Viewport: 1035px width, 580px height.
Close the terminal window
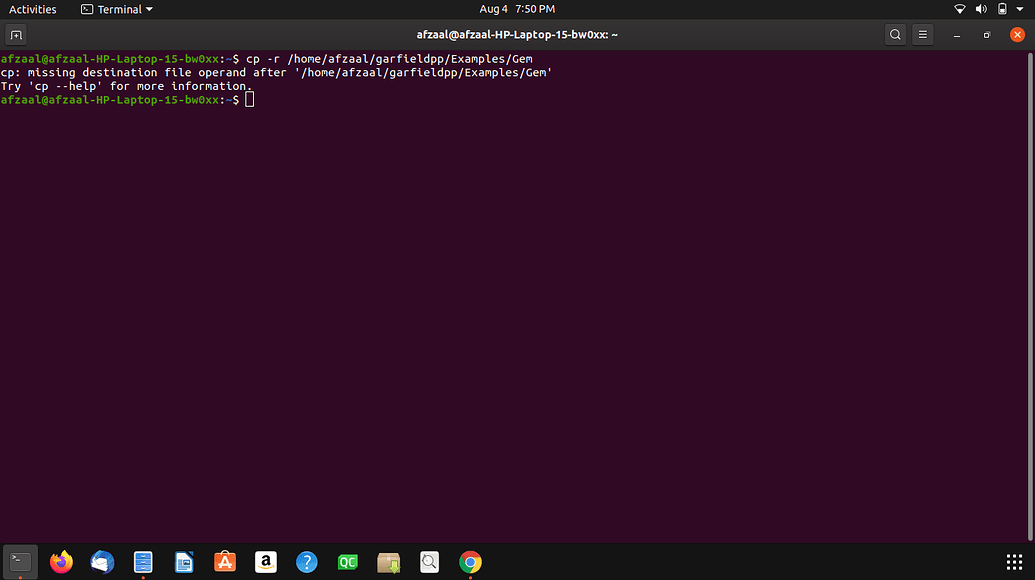click(1017, 35)
